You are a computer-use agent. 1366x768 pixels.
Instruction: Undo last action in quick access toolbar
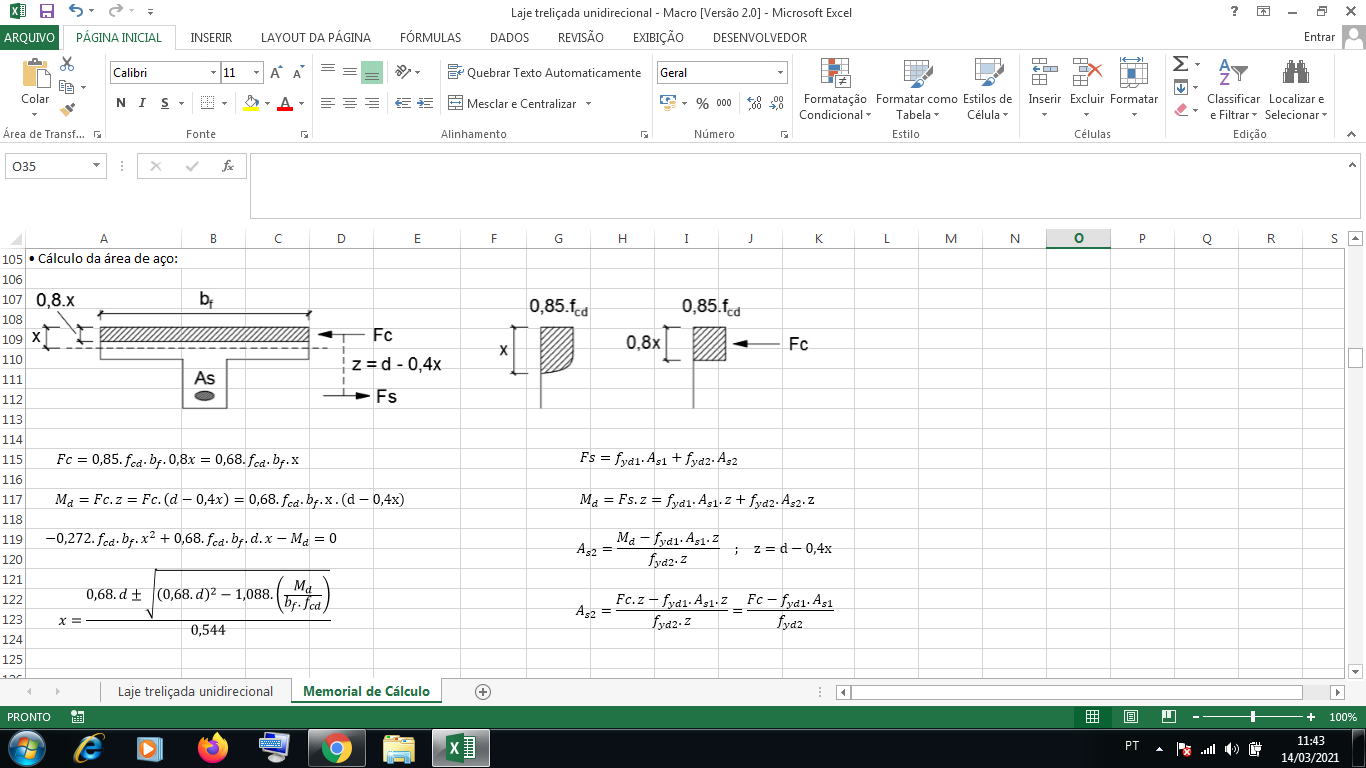coord(77,12)
